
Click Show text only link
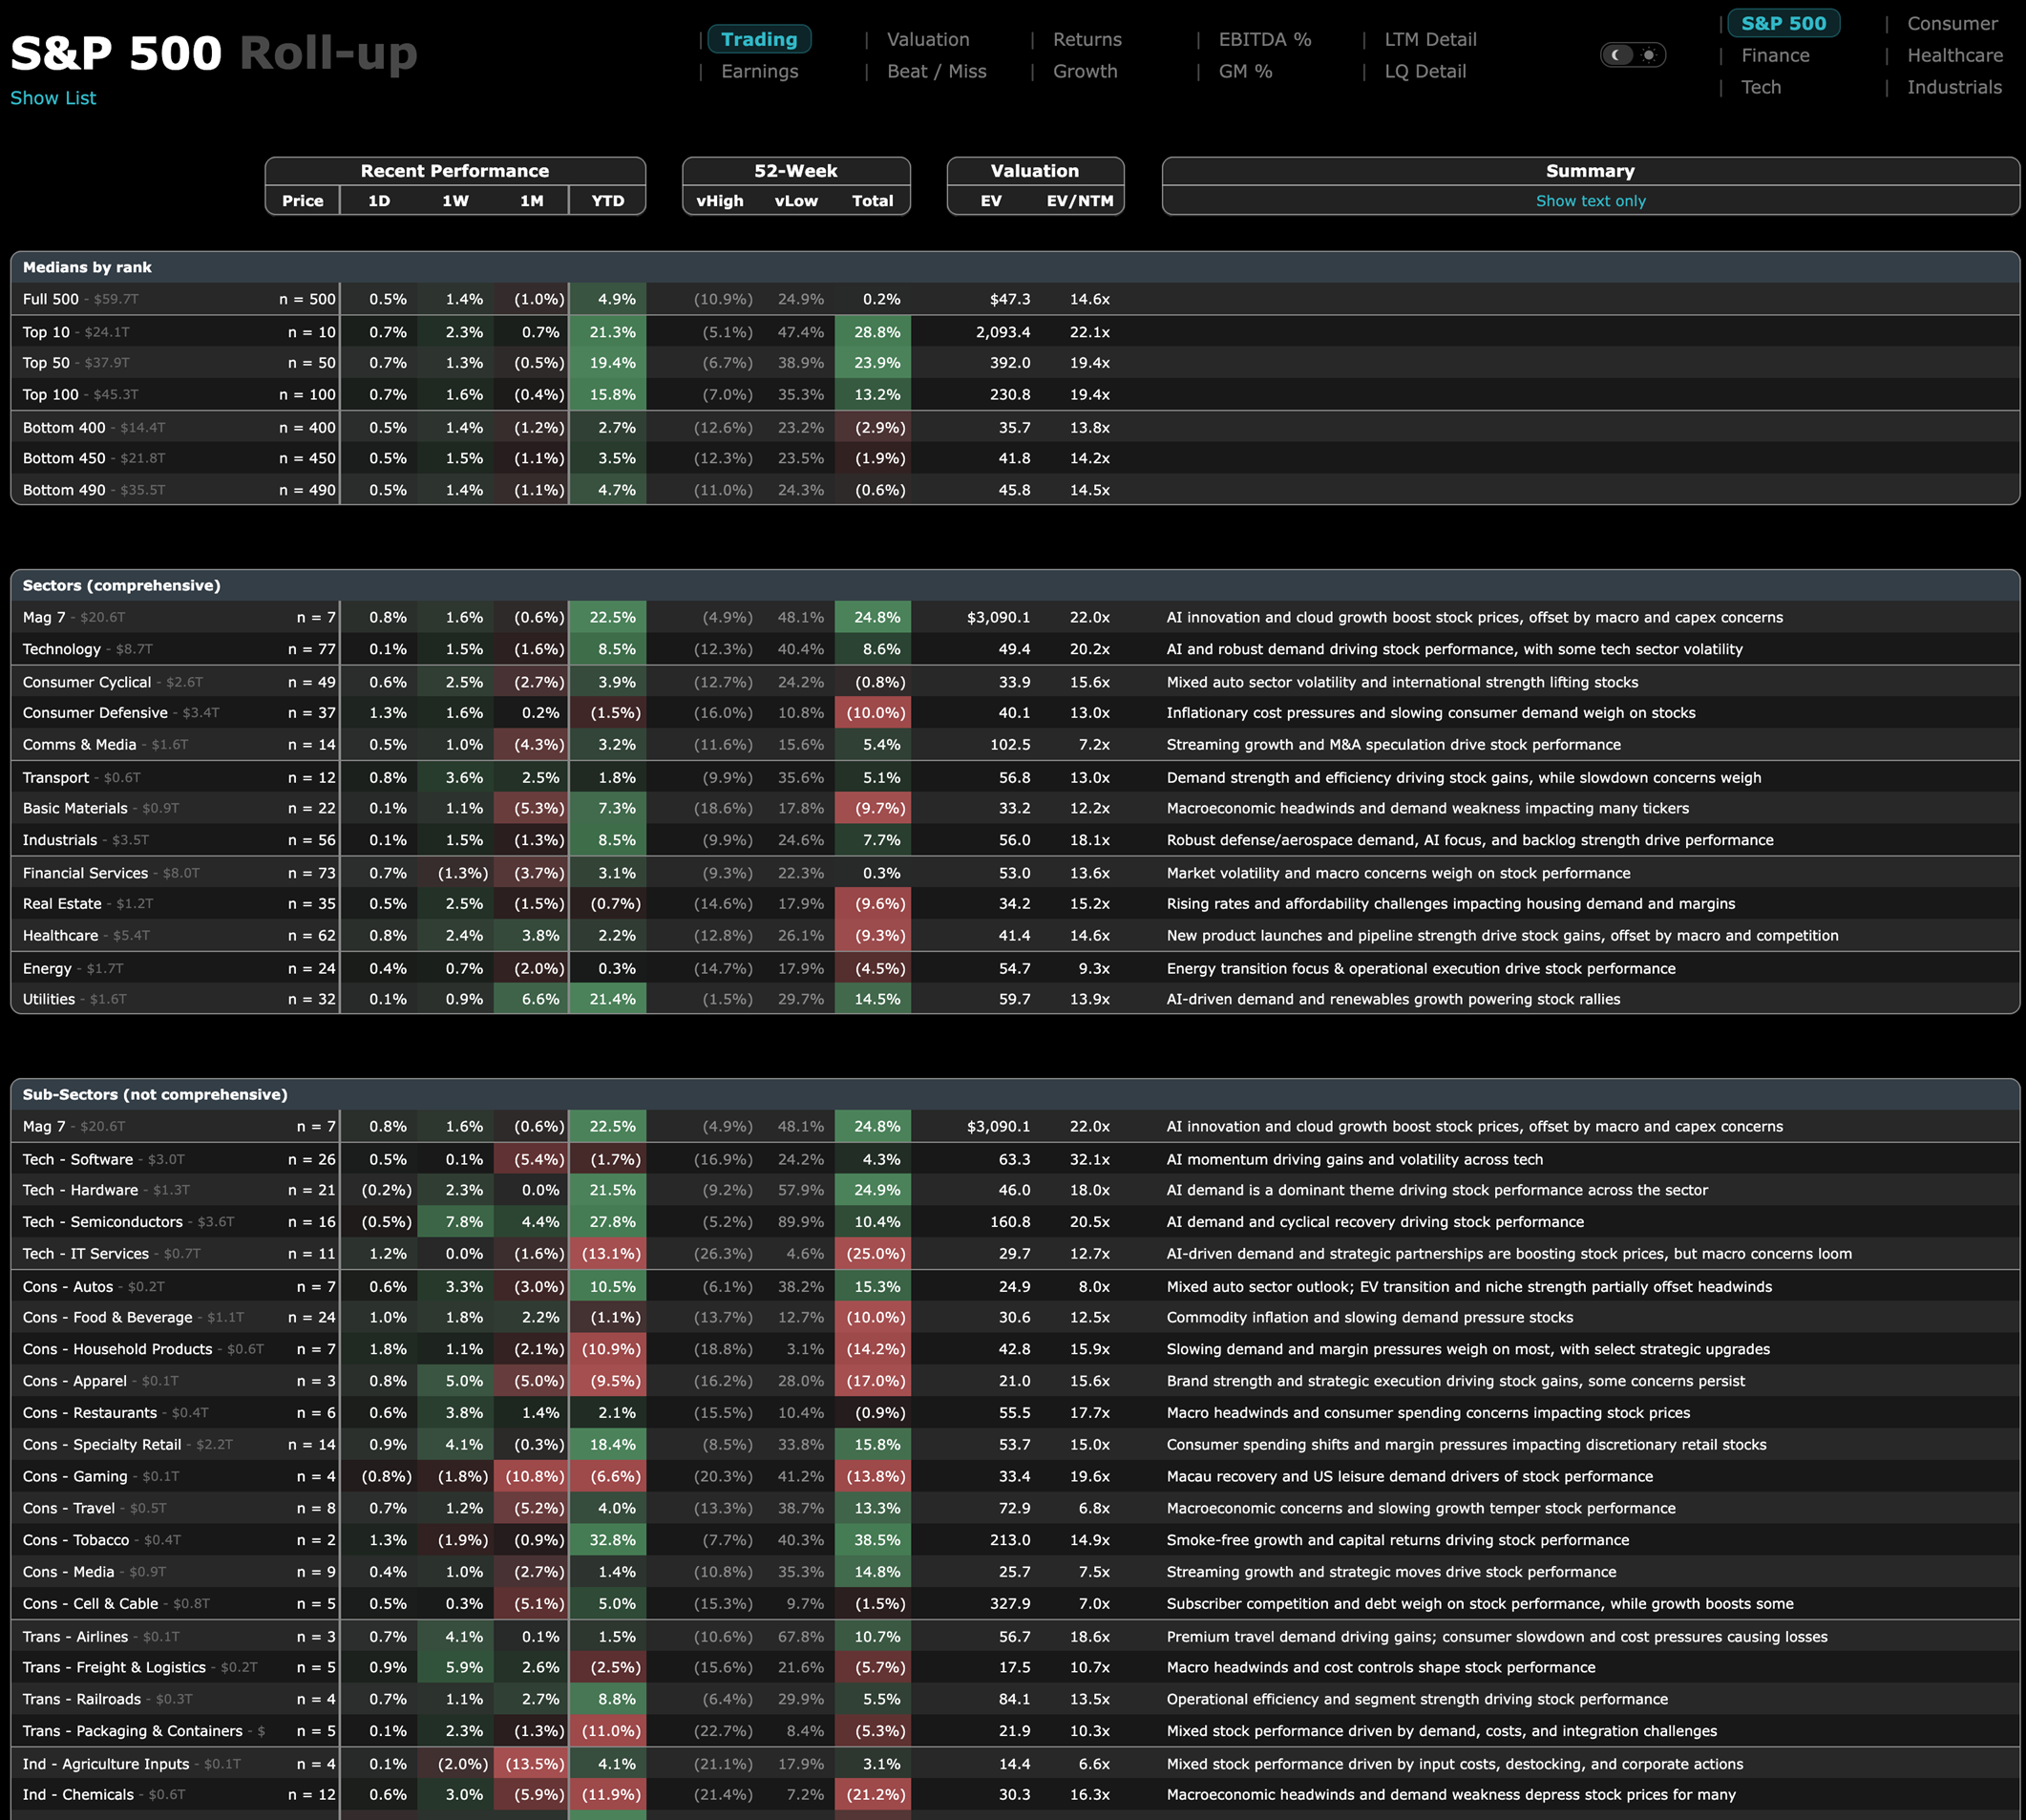tap(1590, 201)
